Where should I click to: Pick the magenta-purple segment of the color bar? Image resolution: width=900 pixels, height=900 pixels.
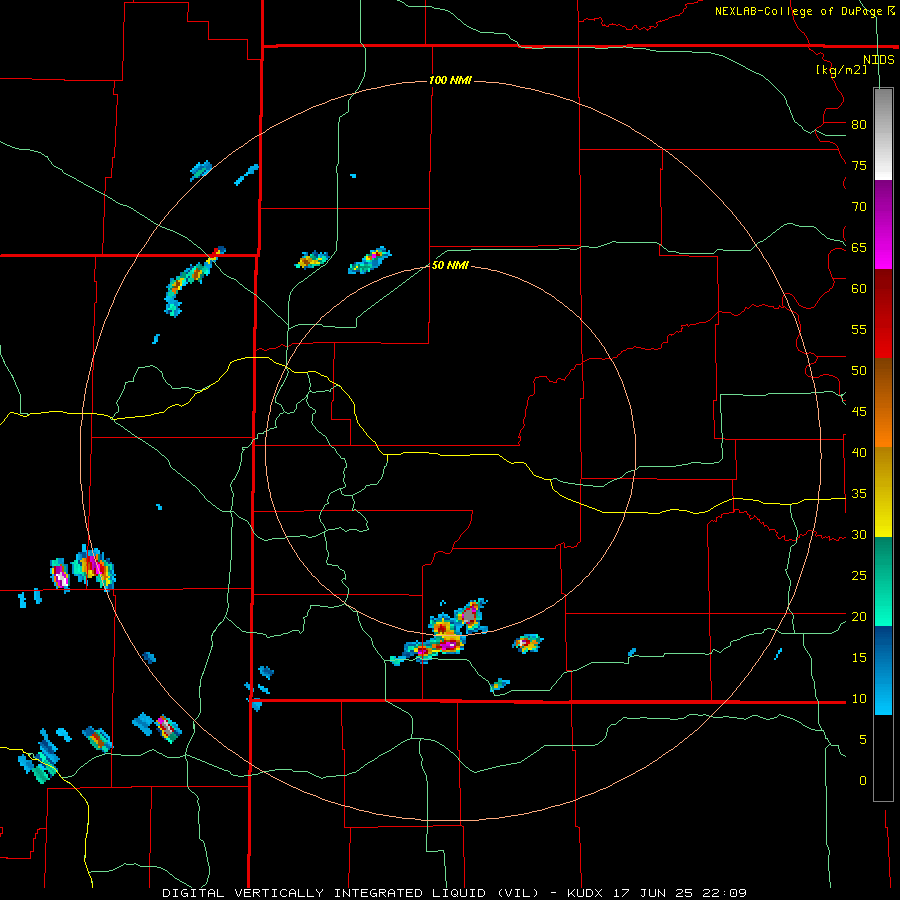click(x=883, y=225)
